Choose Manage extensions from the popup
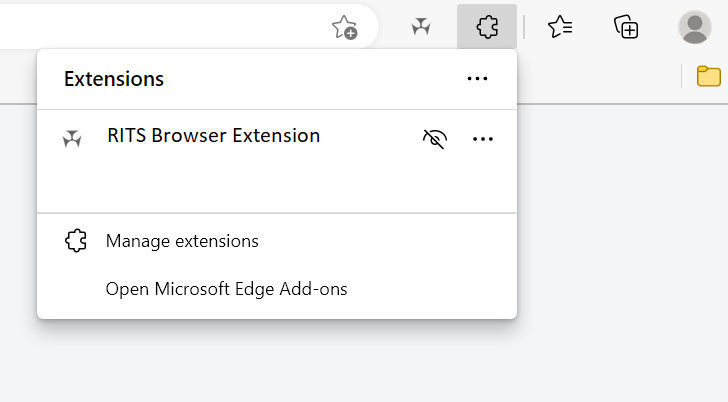Image resolution: width=728 pixels, height=402 pixels. (182, 241)
